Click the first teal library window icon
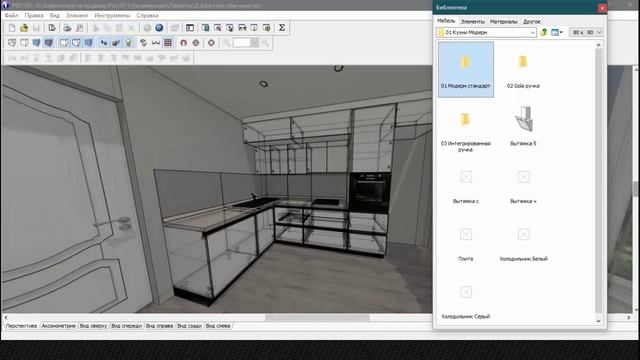Image resolution: width=640 pixels, height=360 pixels. (205, 28)
